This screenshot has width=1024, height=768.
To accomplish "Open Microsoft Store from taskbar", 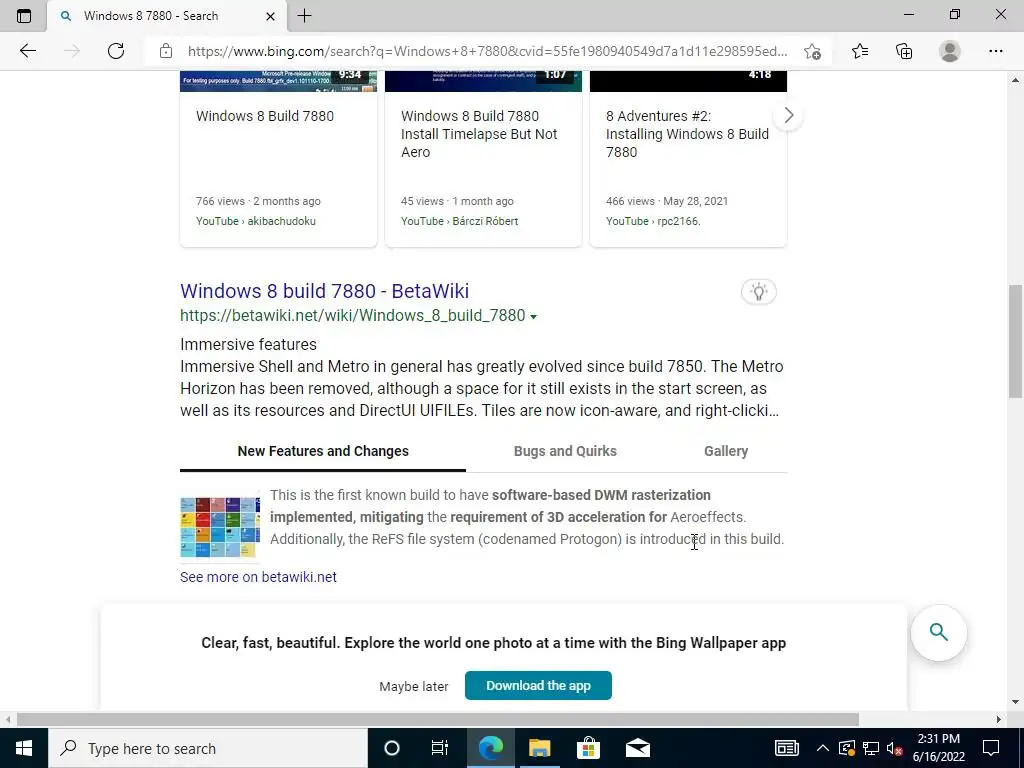I will [588, 748].
